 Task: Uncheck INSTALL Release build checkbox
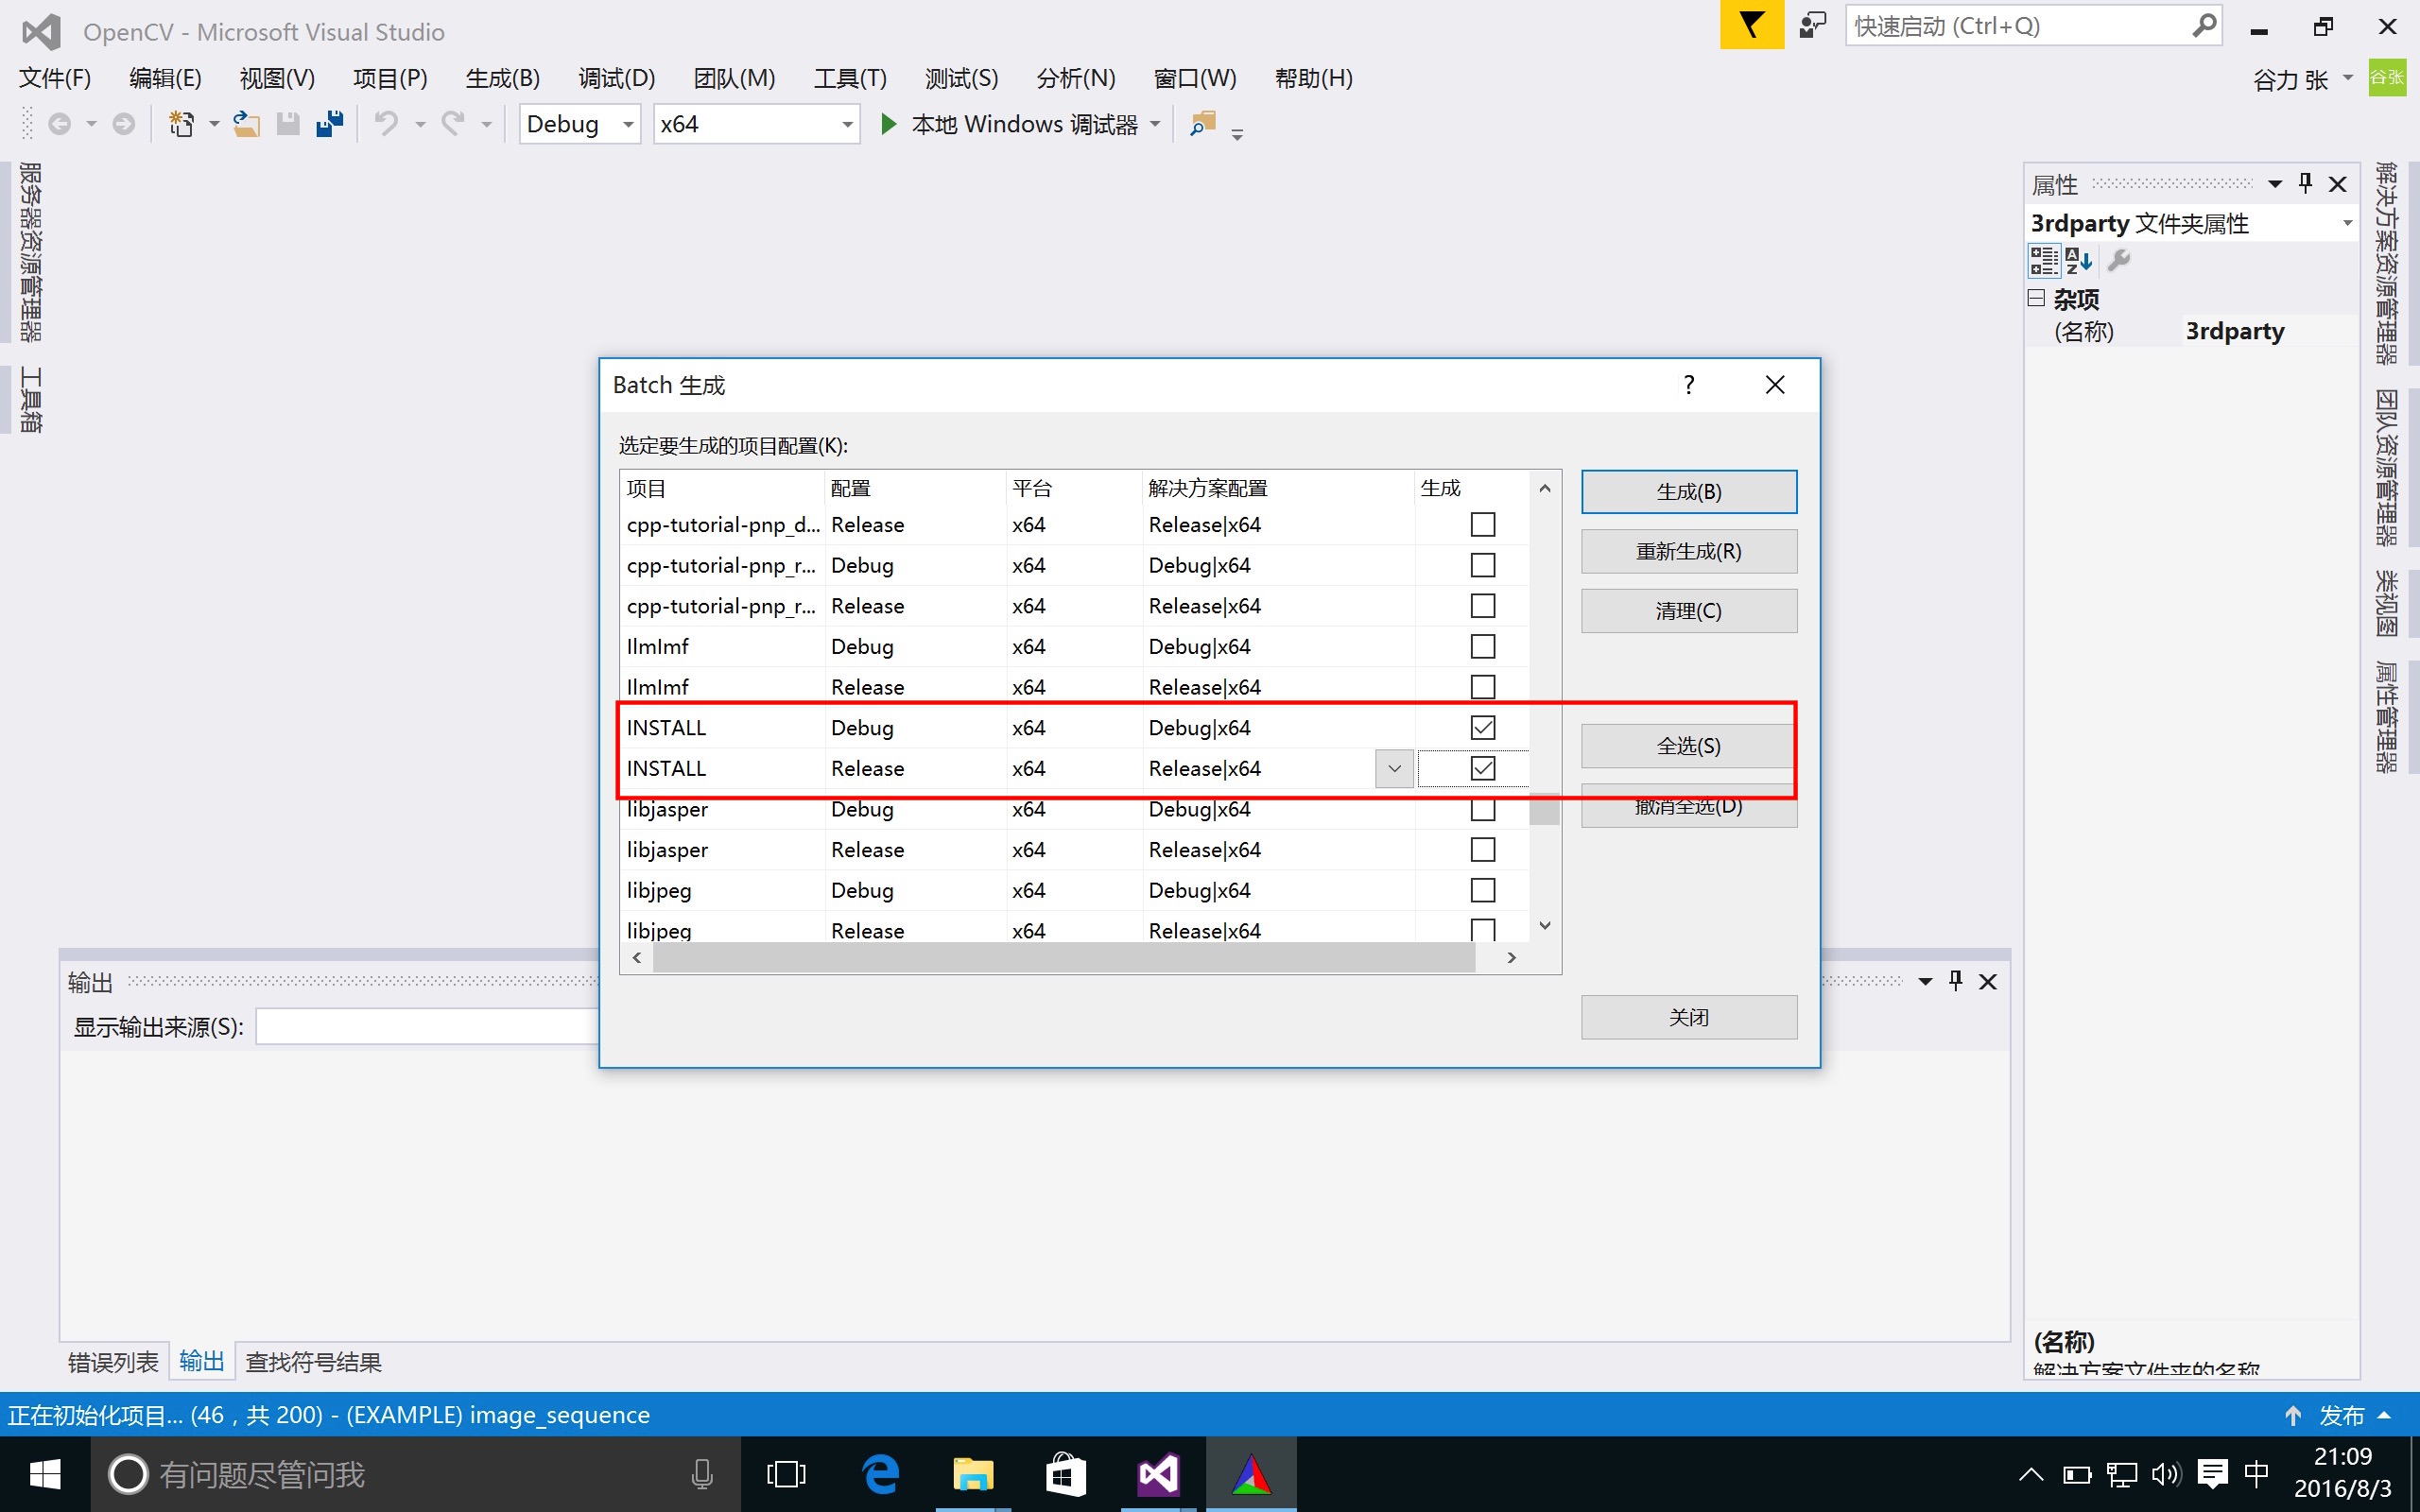pos(1483,768)
